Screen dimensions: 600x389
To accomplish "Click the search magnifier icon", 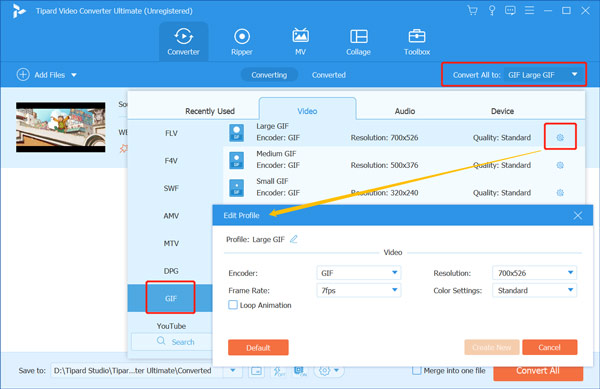I will point(161,341).
